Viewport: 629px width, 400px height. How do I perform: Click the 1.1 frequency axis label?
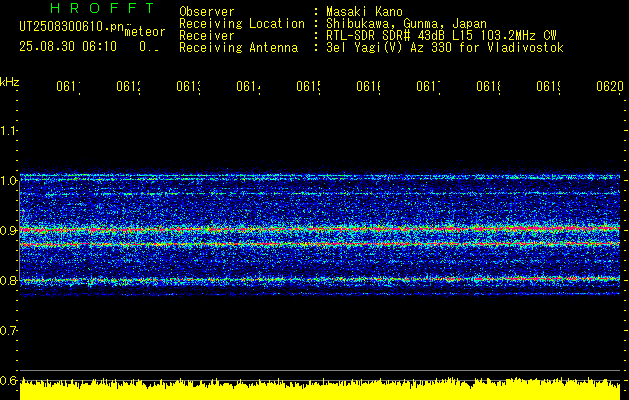click(9, 130)
